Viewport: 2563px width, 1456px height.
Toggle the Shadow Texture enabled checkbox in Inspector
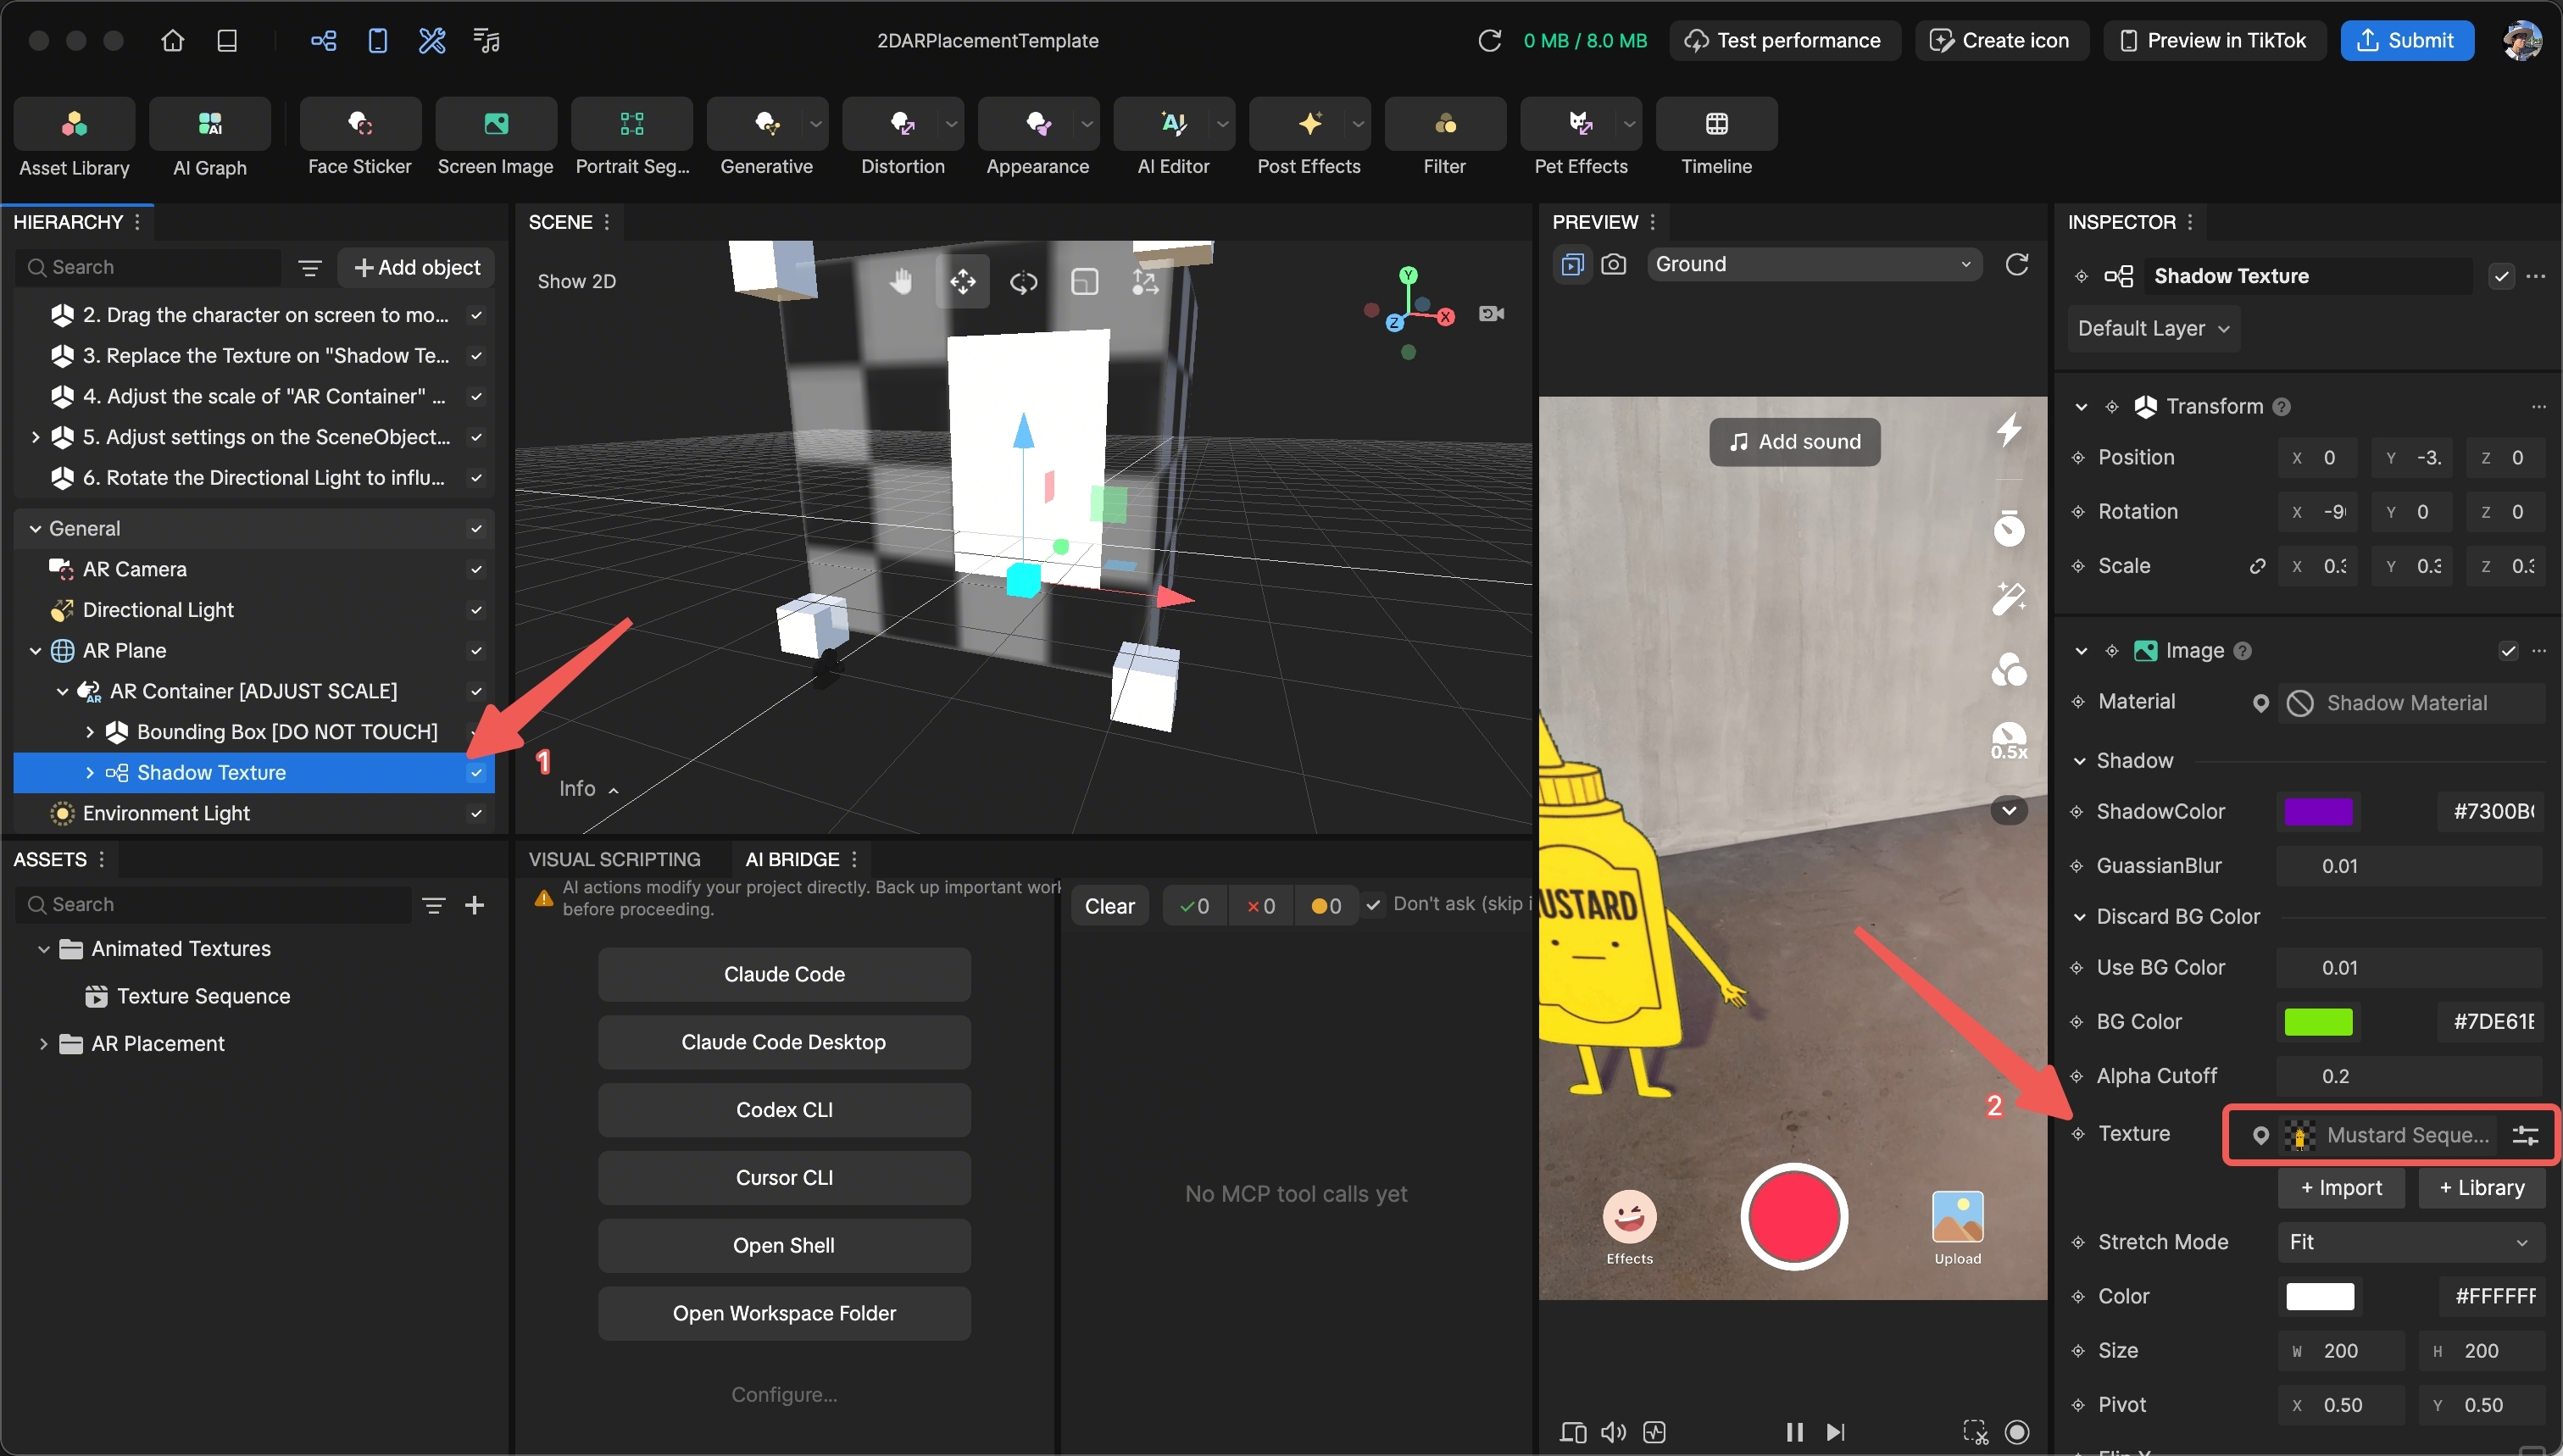pyautogui.click(x=2501, y=276)
